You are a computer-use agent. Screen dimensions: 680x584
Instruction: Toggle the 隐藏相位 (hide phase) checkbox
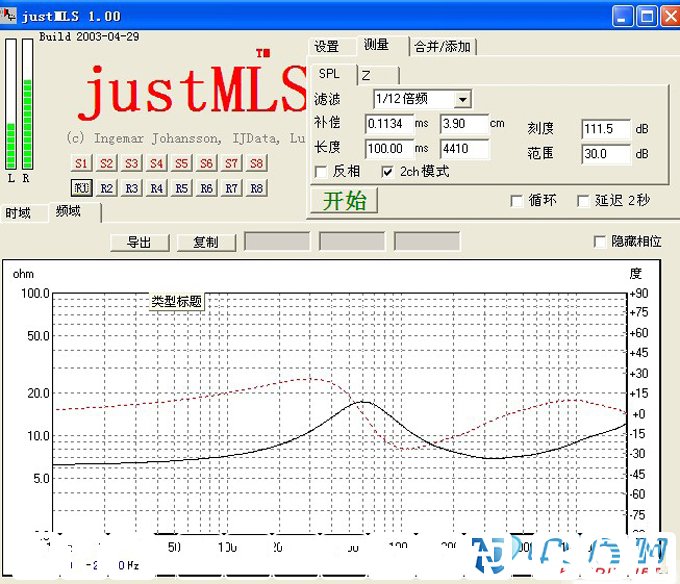coord(599,241)
